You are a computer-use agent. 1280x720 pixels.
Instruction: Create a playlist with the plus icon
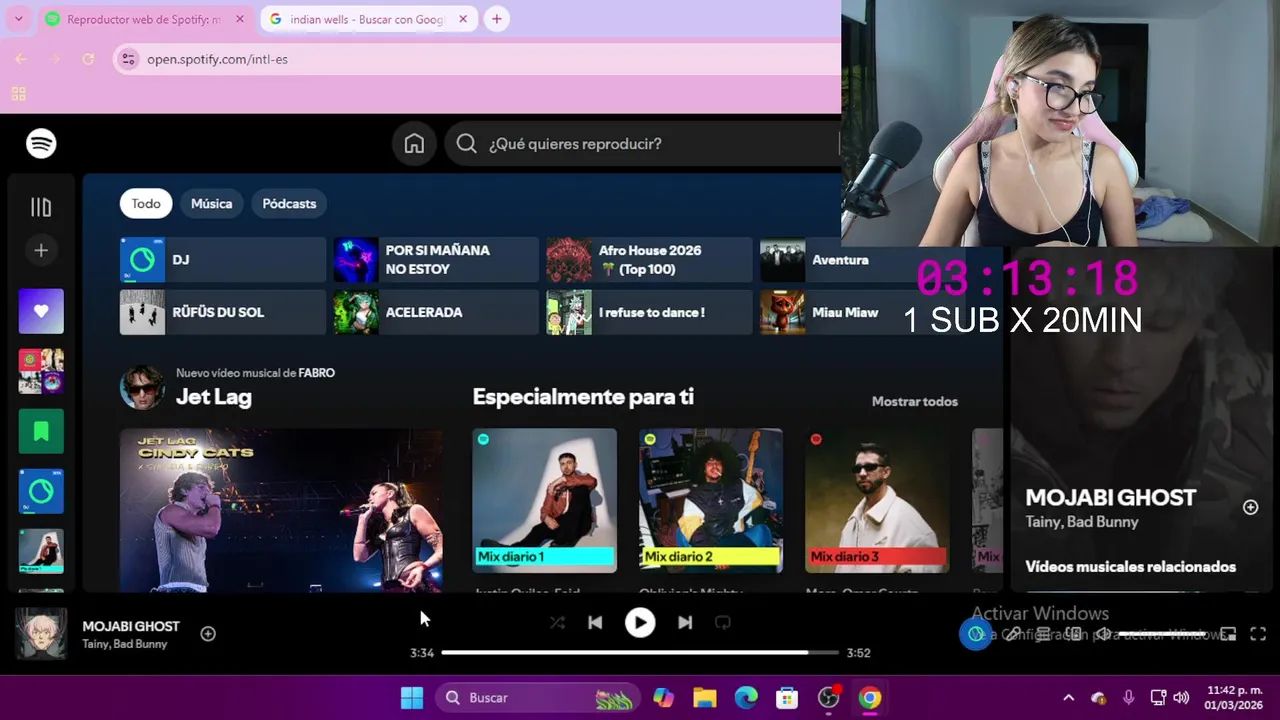click(x=41, y=250)
